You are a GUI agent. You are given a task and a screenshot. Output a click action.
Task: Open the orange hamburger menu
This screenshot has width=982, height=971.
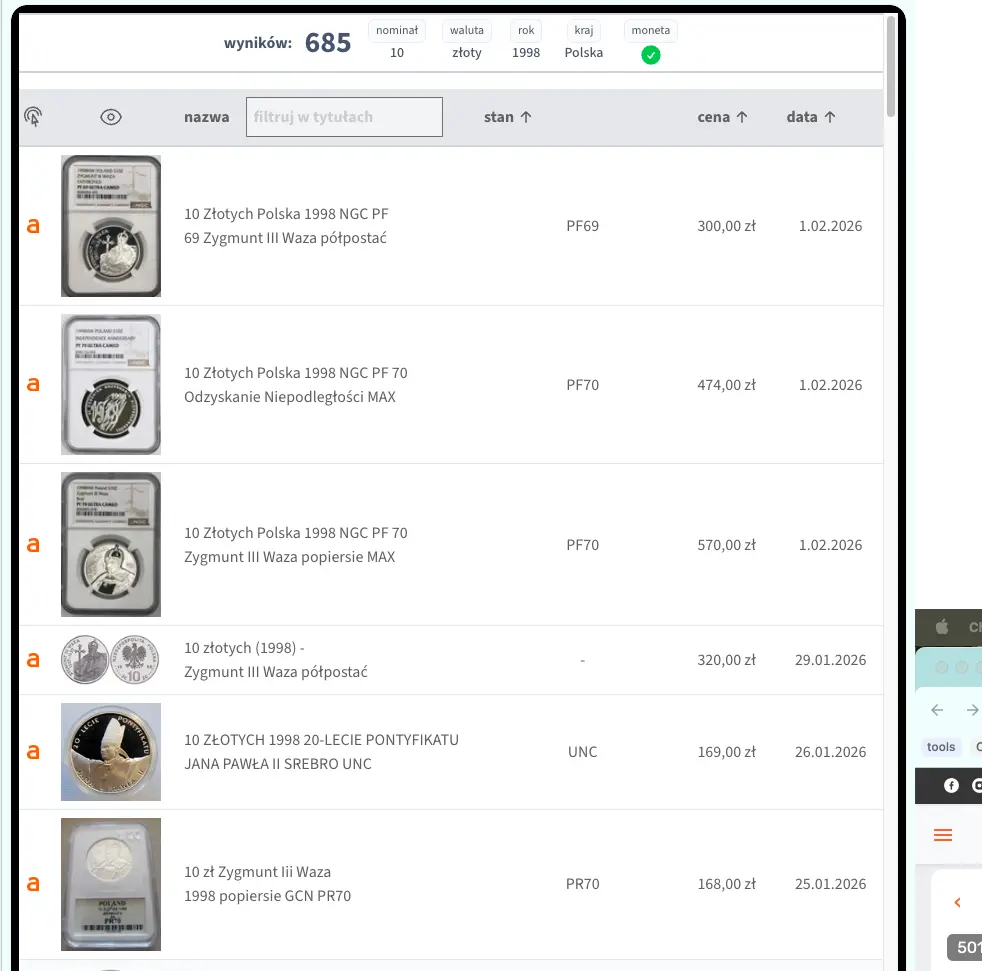[x=942, y=835]
